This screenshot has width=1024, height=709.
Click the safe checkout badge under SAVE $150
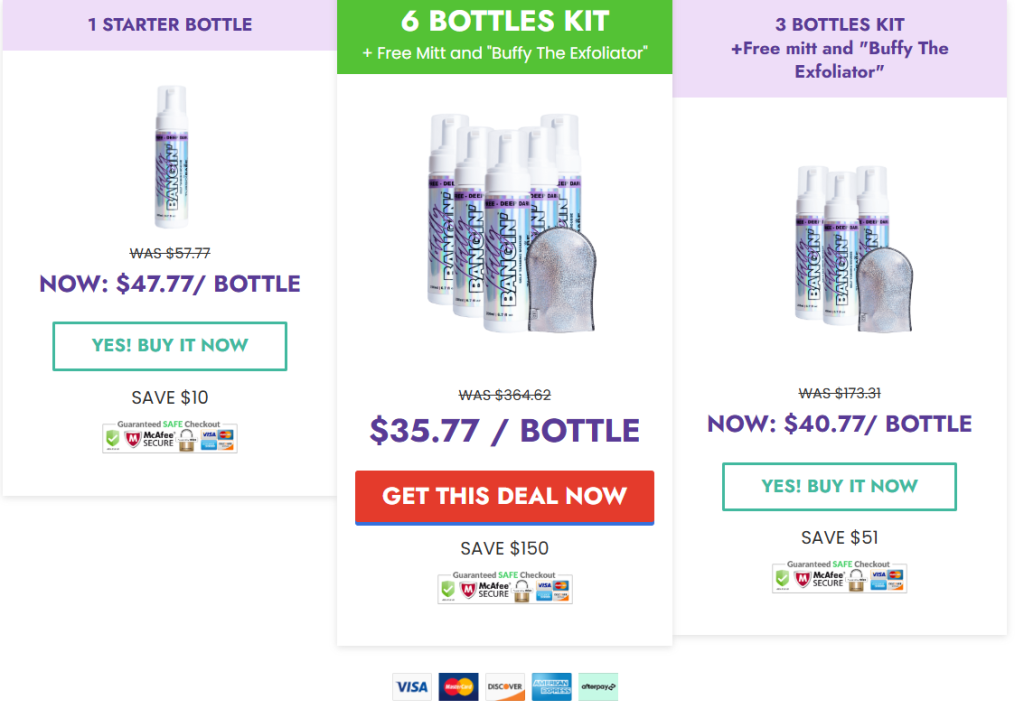tap(505, 588)
